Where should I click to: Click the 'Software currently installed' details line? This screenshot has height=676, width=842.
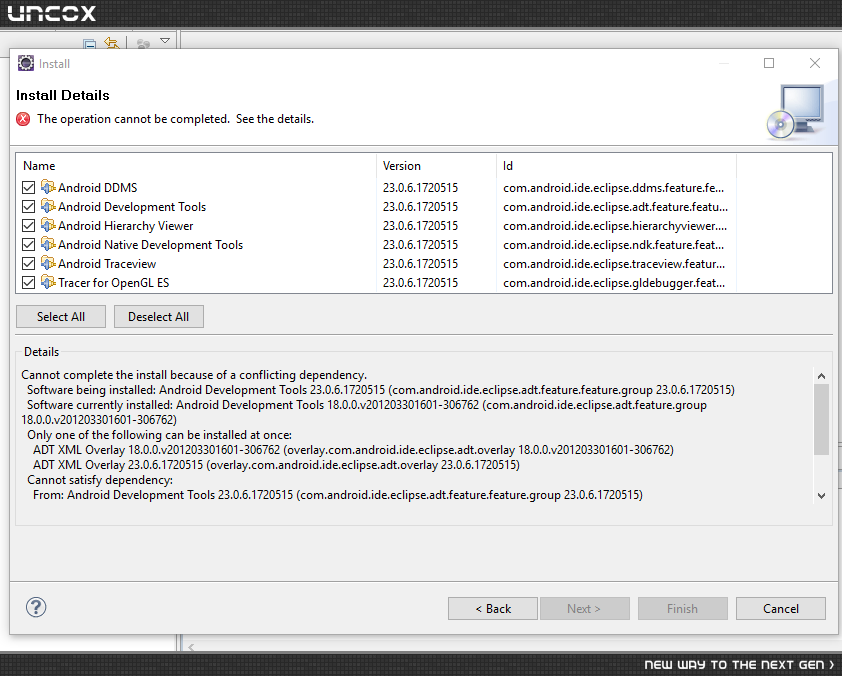tap(364, 412)
